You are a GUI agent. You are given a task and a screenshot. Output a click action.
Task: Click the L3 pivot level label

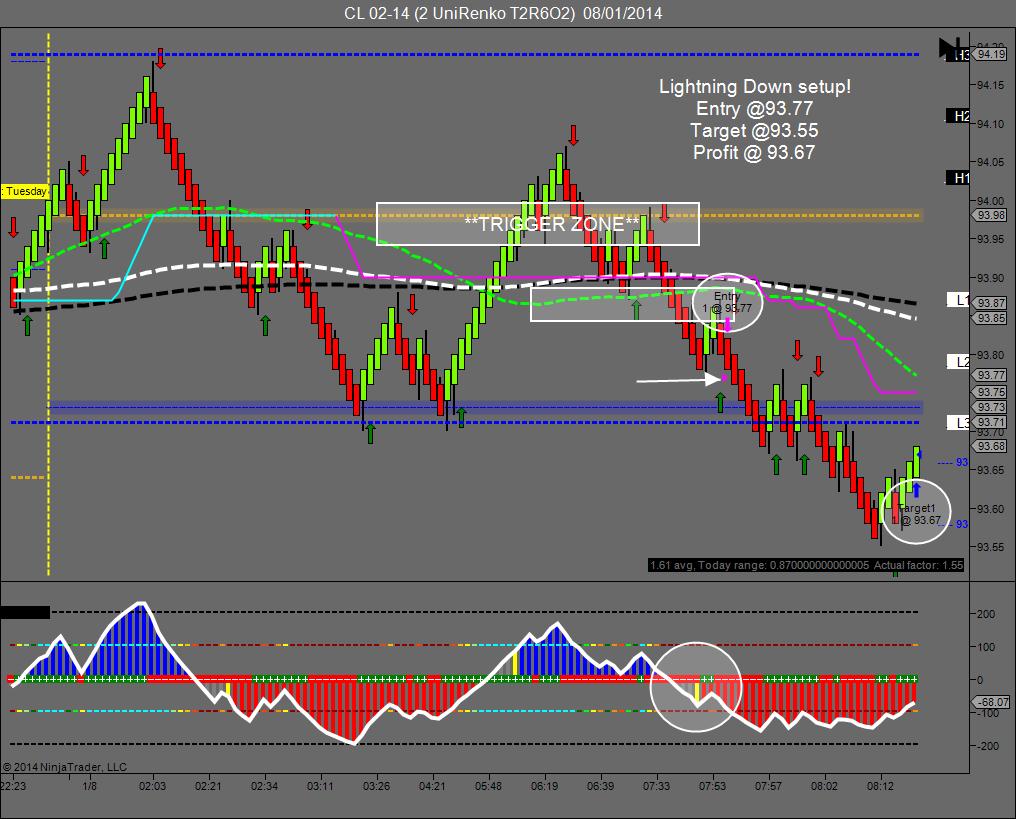point(958,423)
